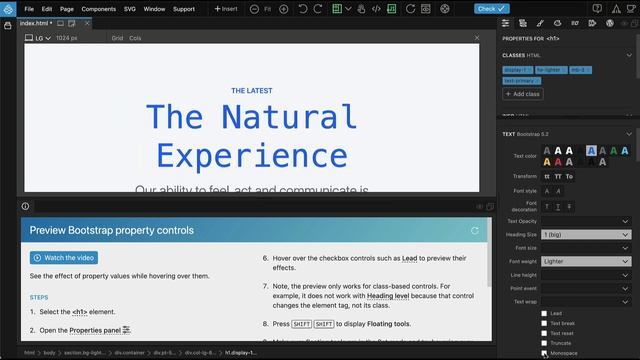Toggle strikethrough font decoration button
Viewport: 640px width, 360px height.
569,207
